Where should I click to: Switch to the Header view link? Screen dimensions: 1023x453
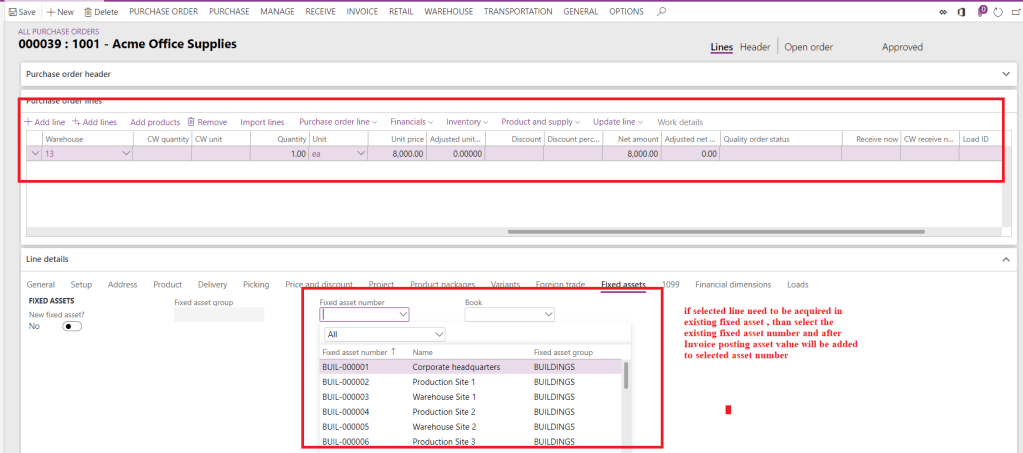(x=755, y=47)
